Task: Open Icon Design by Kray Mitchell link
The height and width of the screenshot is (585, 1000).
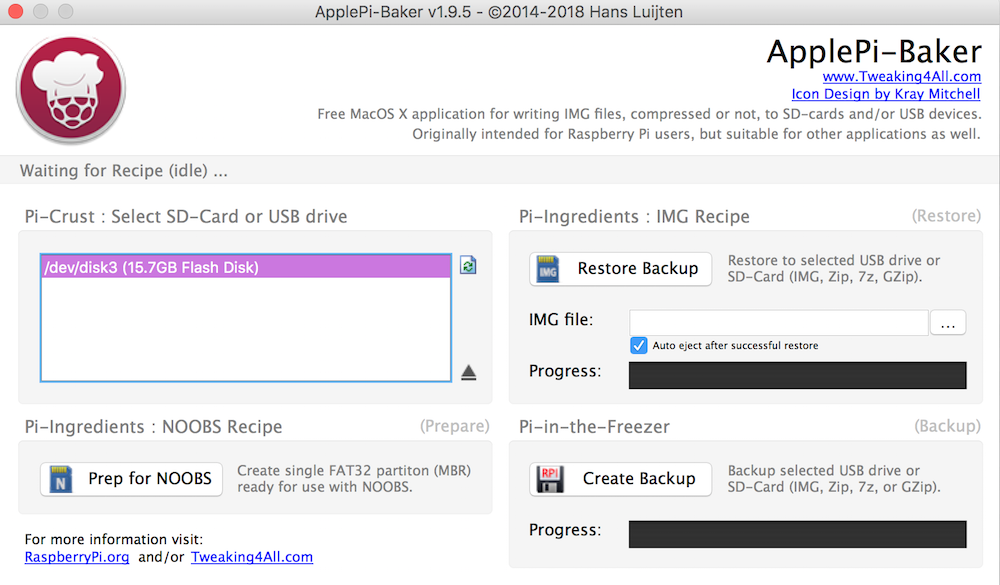Action: [886, 94]
